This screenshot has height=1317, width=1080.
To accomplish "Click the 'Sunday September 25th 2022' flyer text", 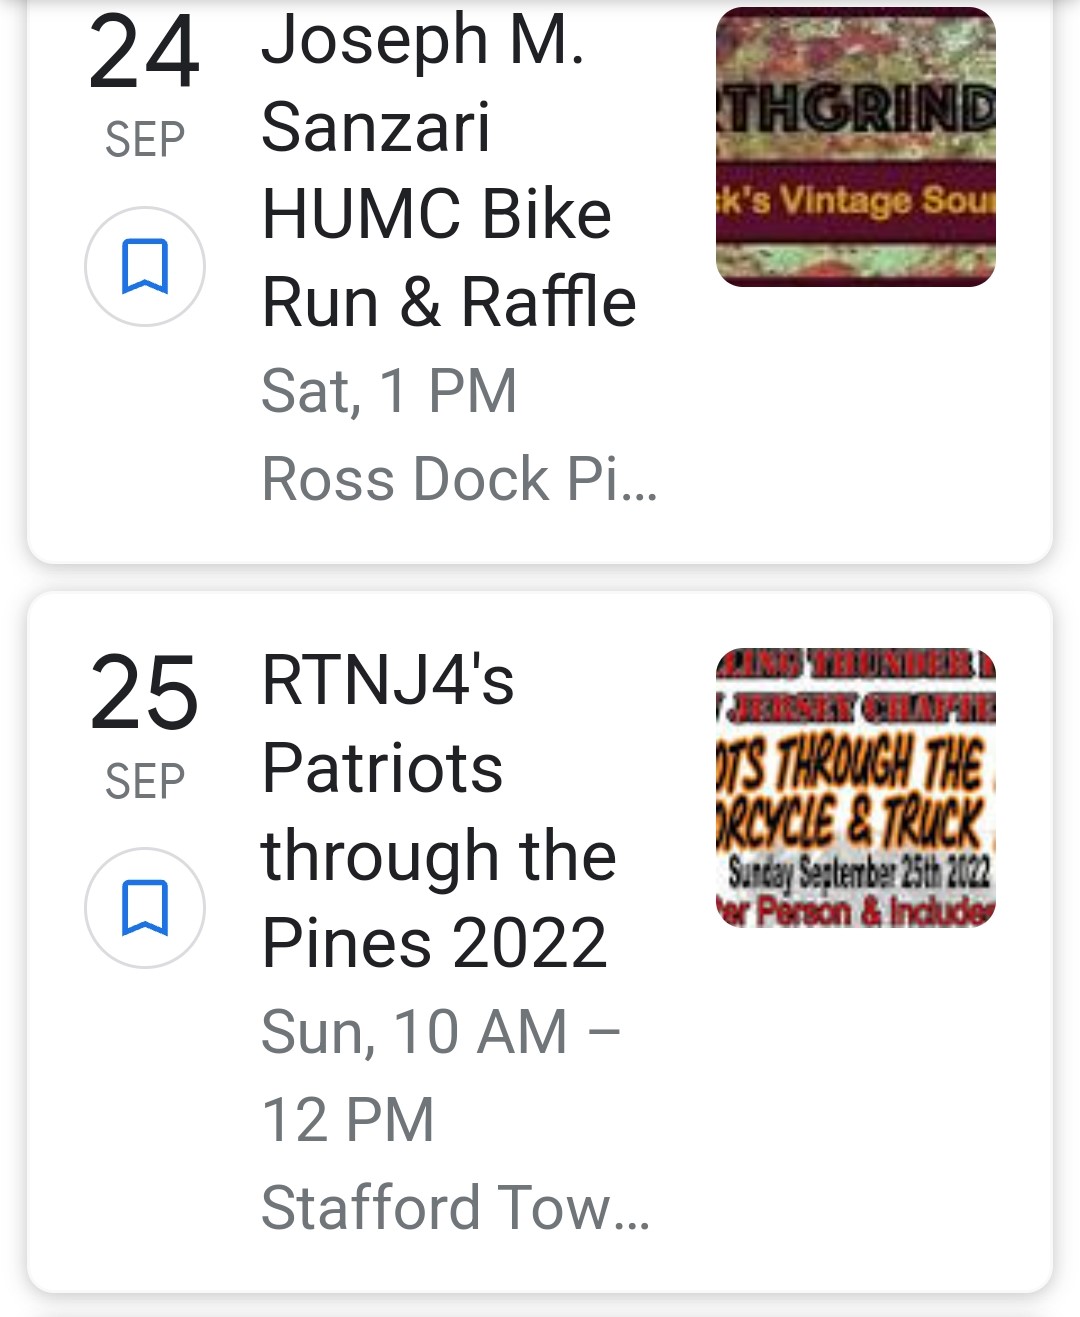I will click(x=858, y=873).
